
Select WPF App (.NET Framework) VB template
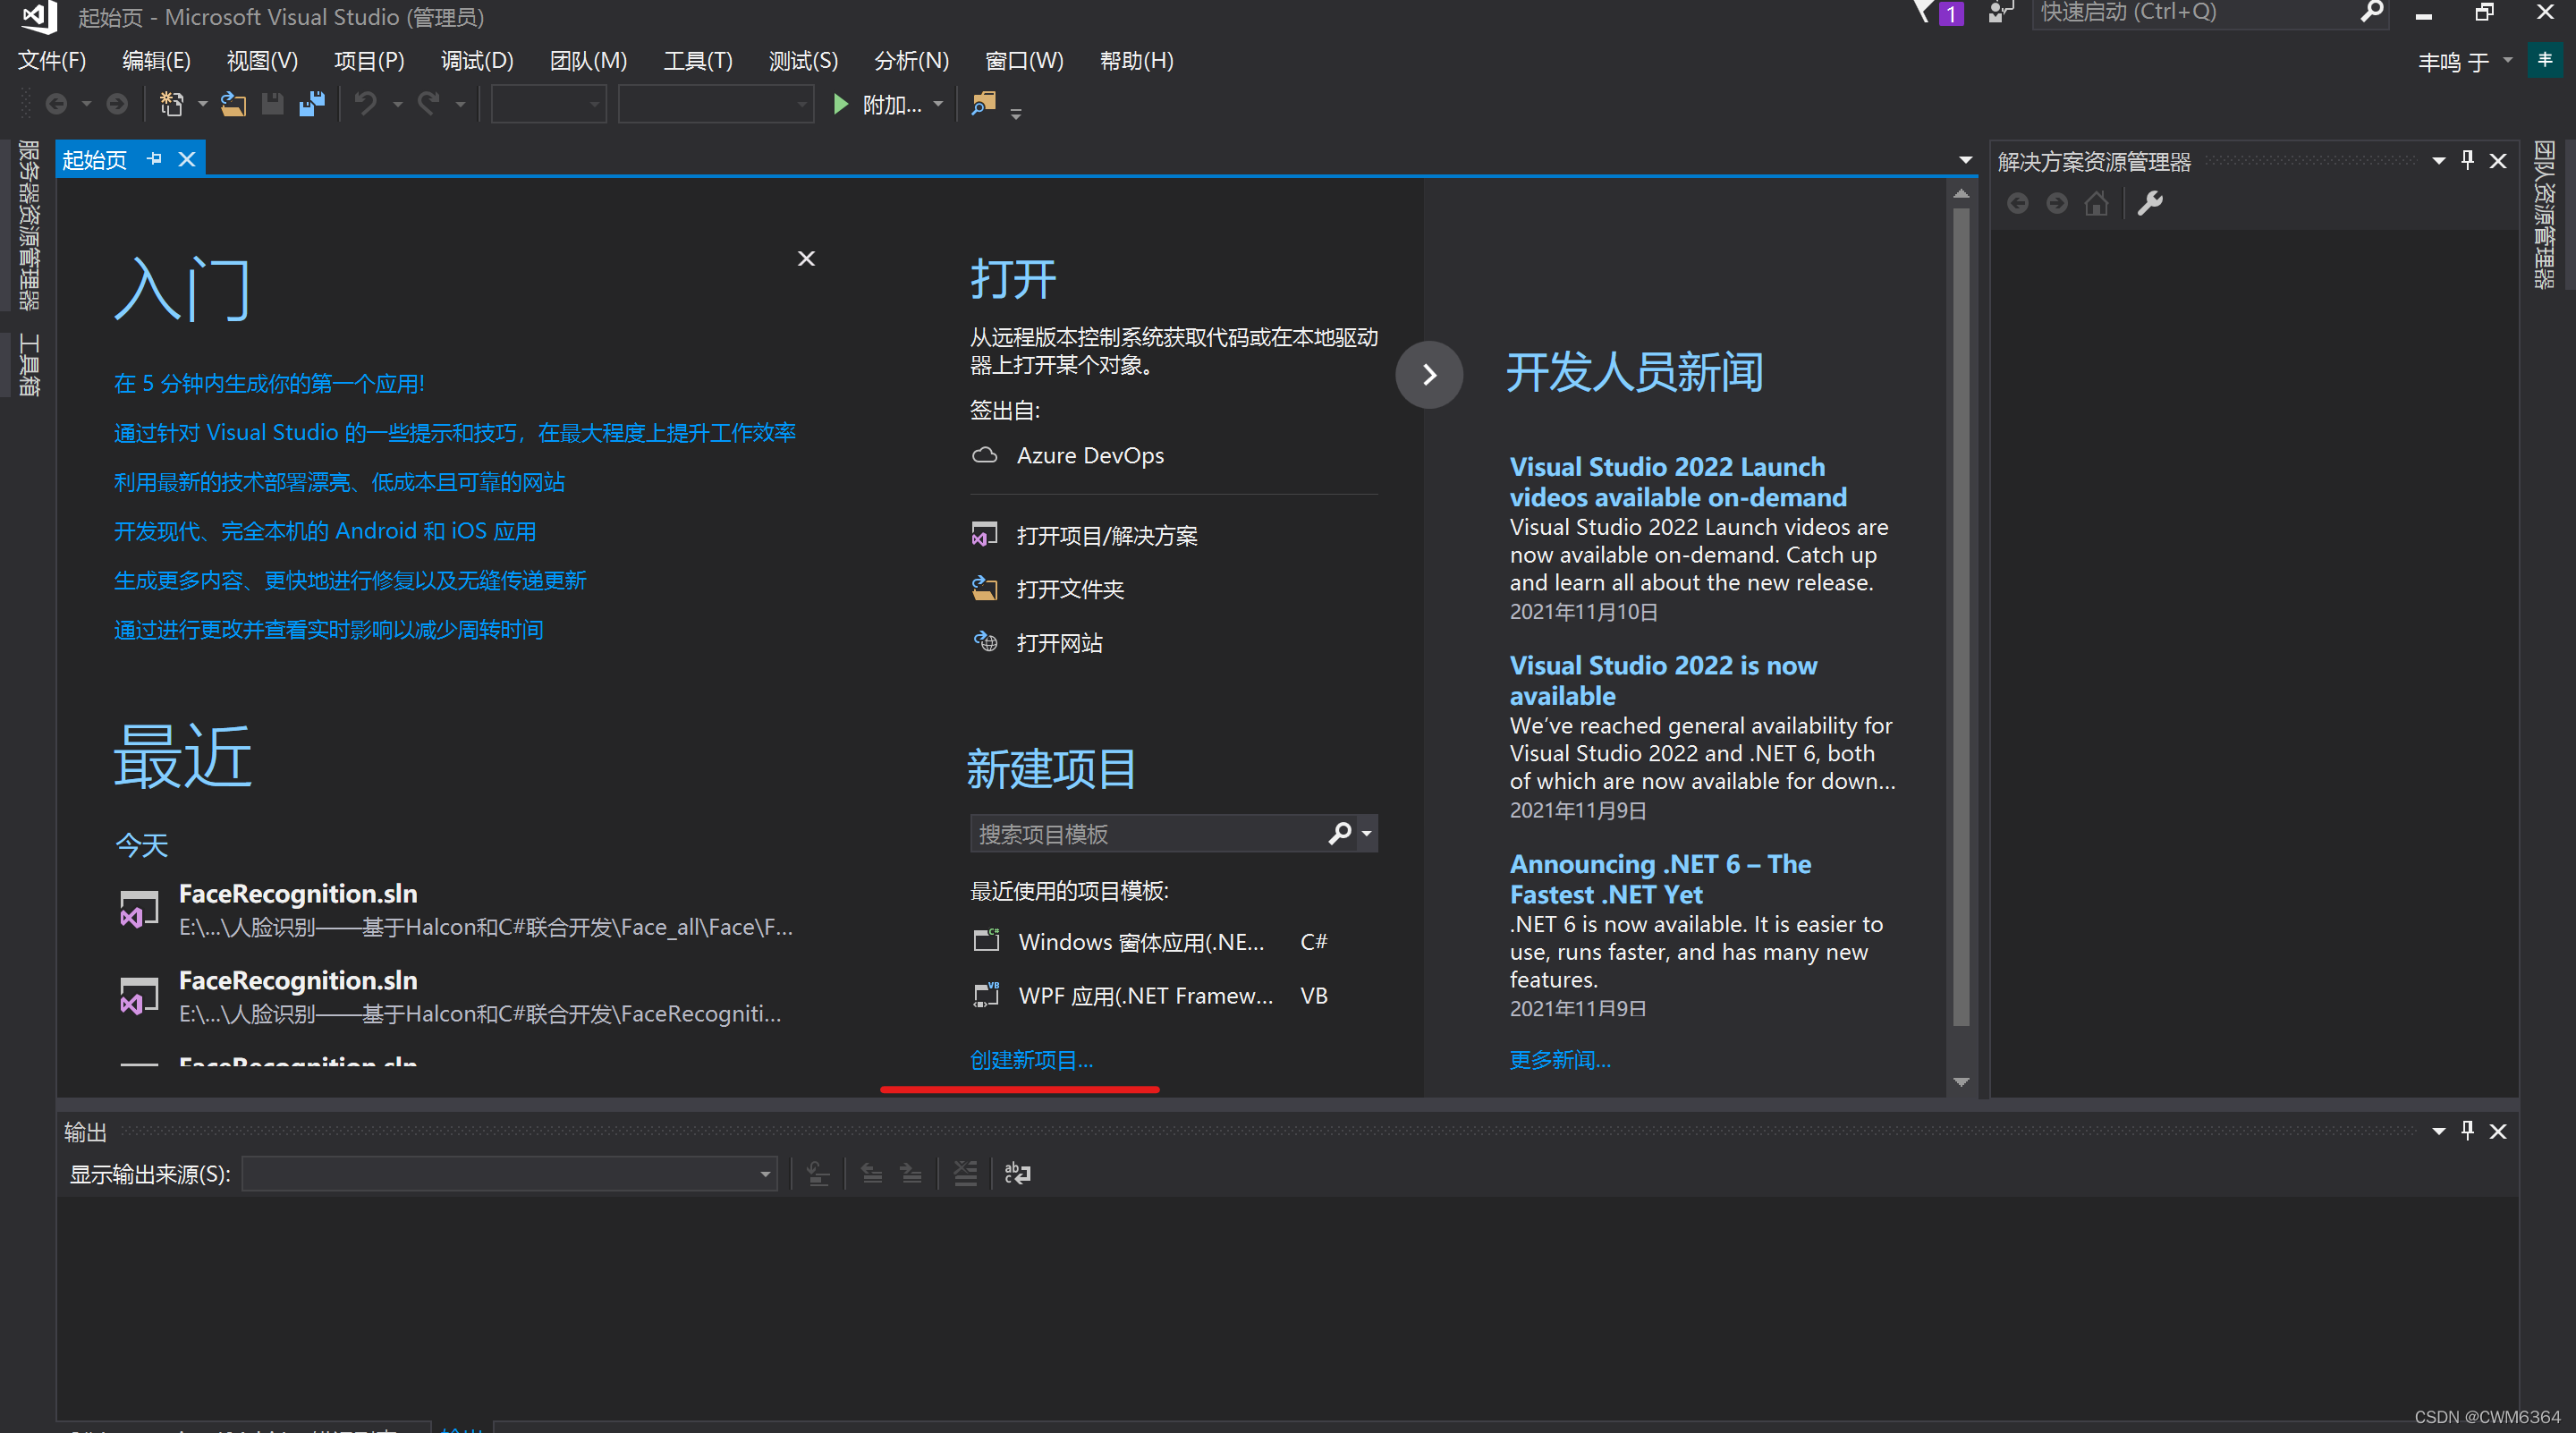(x=1150, y=995)
